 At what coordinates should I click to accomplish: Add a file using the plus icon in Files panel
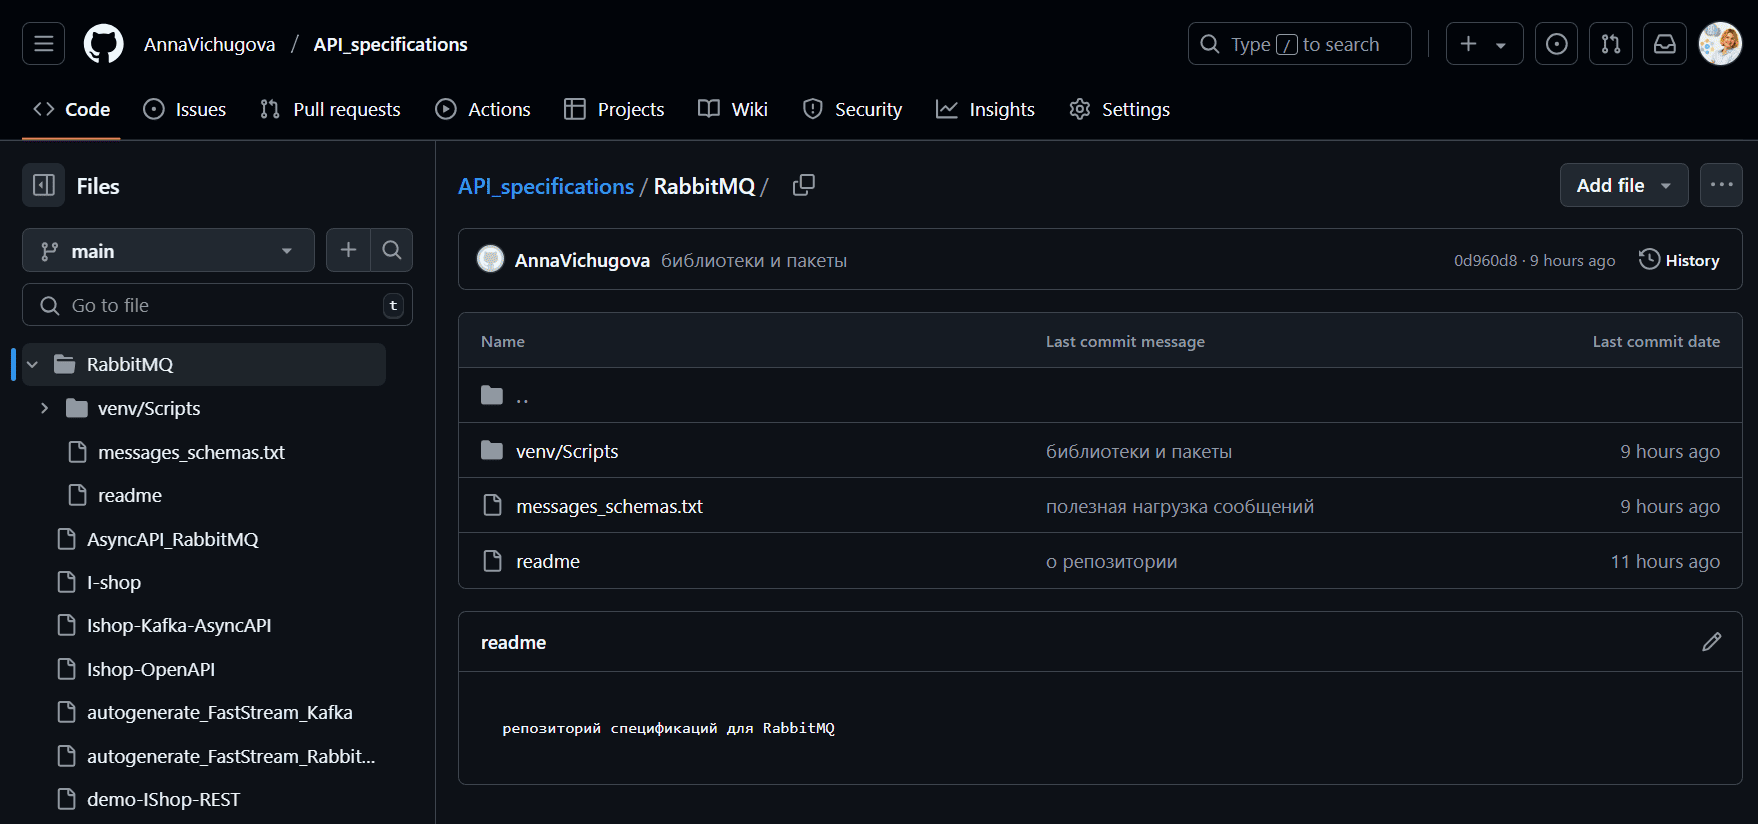[x=348, y=250]
